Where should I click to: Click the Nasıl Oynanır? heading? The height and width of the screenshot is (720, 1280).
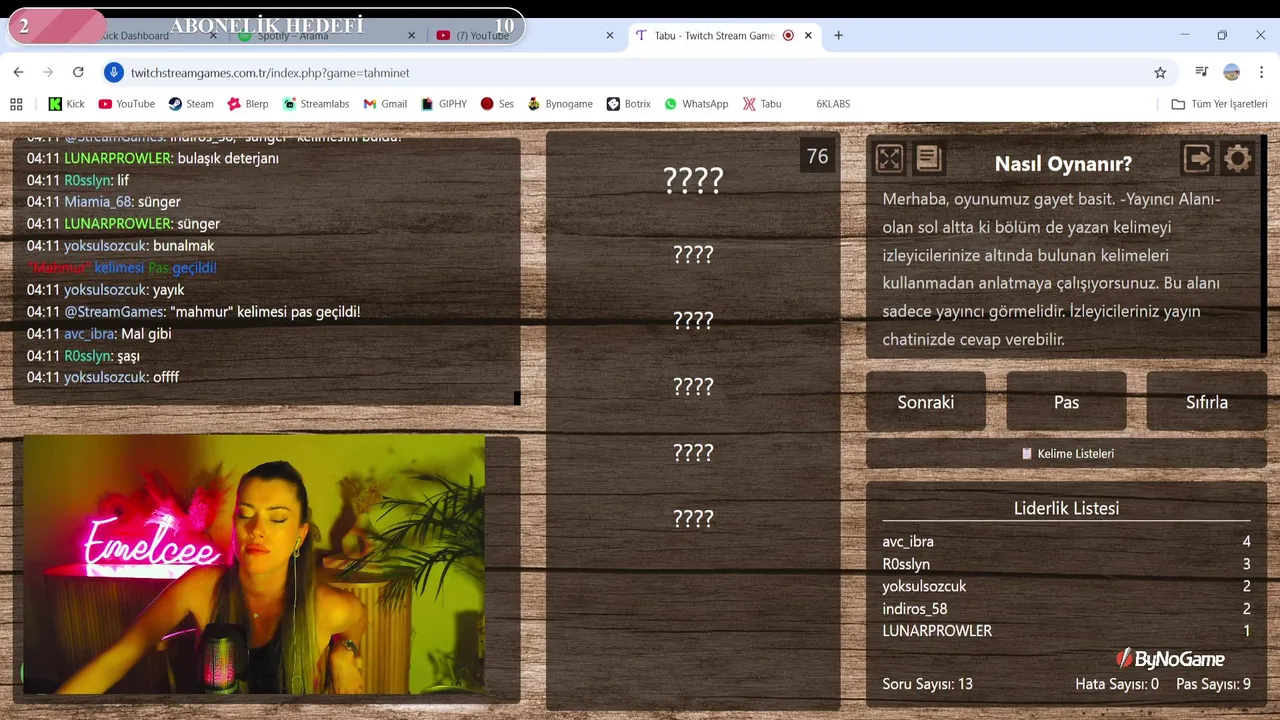coord(1063,164)
